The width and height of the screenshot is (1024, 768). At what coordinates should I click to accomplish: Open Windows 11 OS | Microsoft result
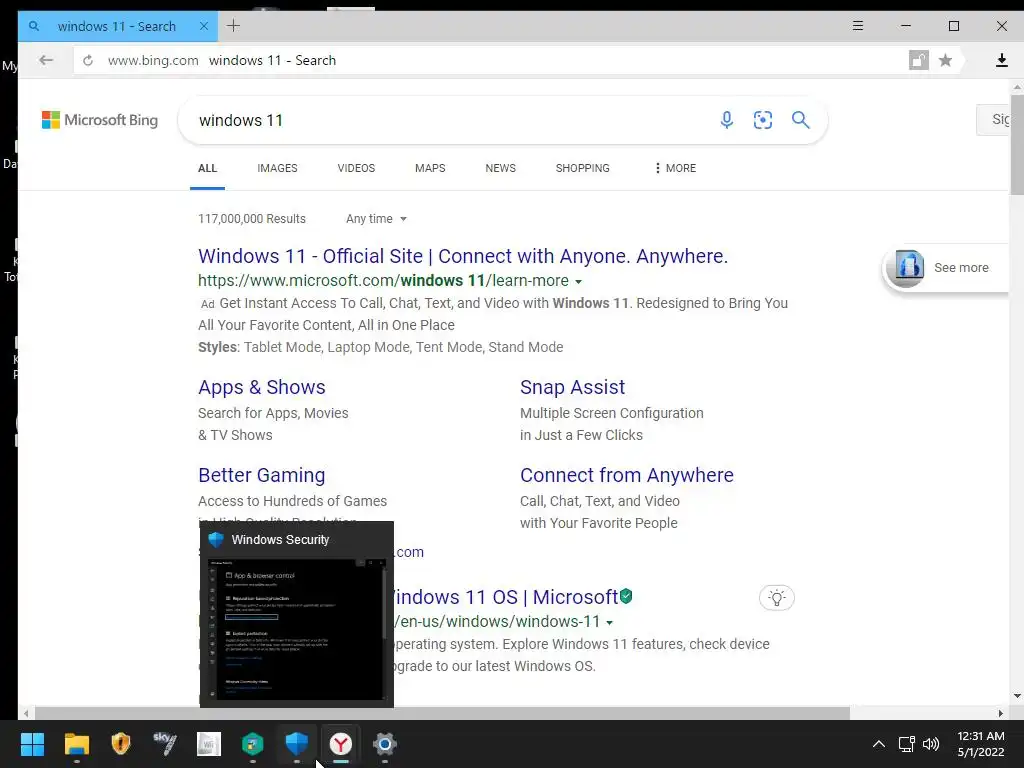click(x=505, y=597)
